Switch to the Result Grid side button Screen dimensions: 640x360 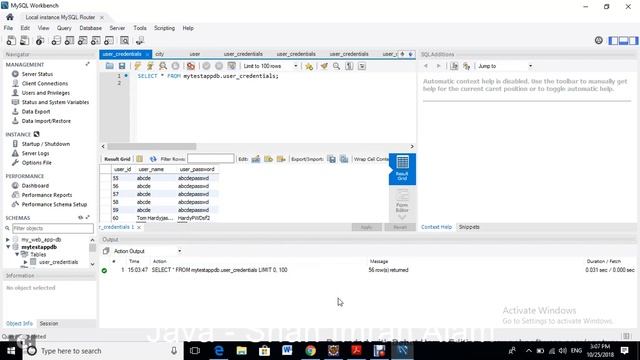coord(402,169)
